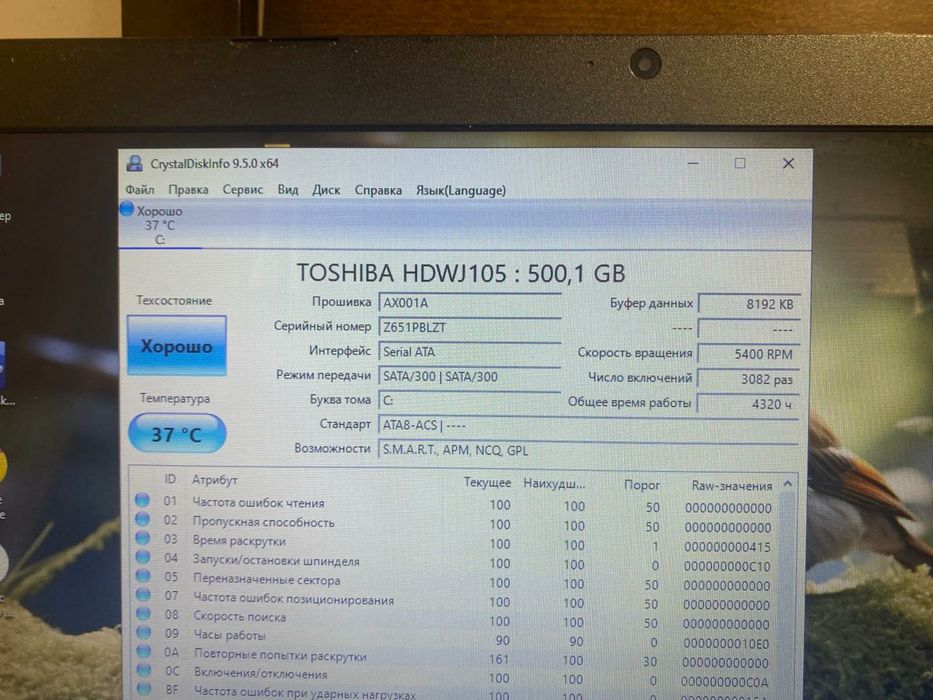Click the Буква тома field C:
Image resolution: width=933 pixels, height=700 pixels.
coord(469,401)
